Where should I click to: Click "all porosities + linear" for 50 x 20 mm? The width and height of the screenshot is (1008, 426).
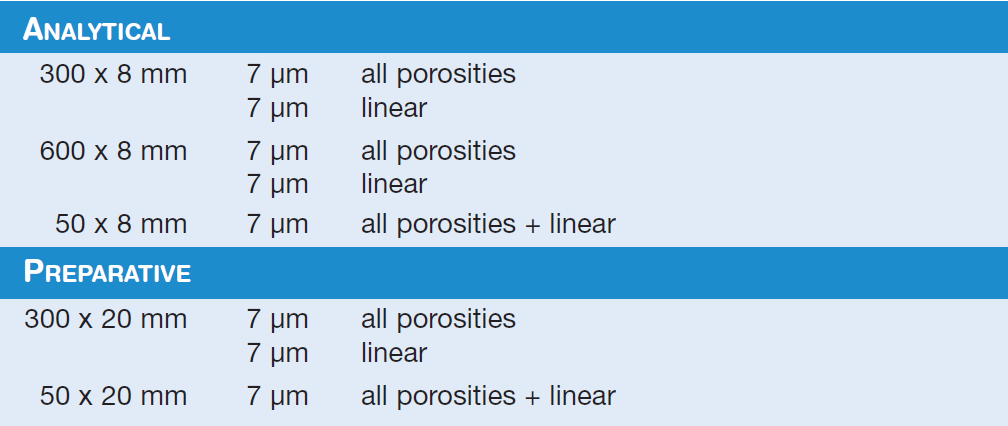coord(487,396)
